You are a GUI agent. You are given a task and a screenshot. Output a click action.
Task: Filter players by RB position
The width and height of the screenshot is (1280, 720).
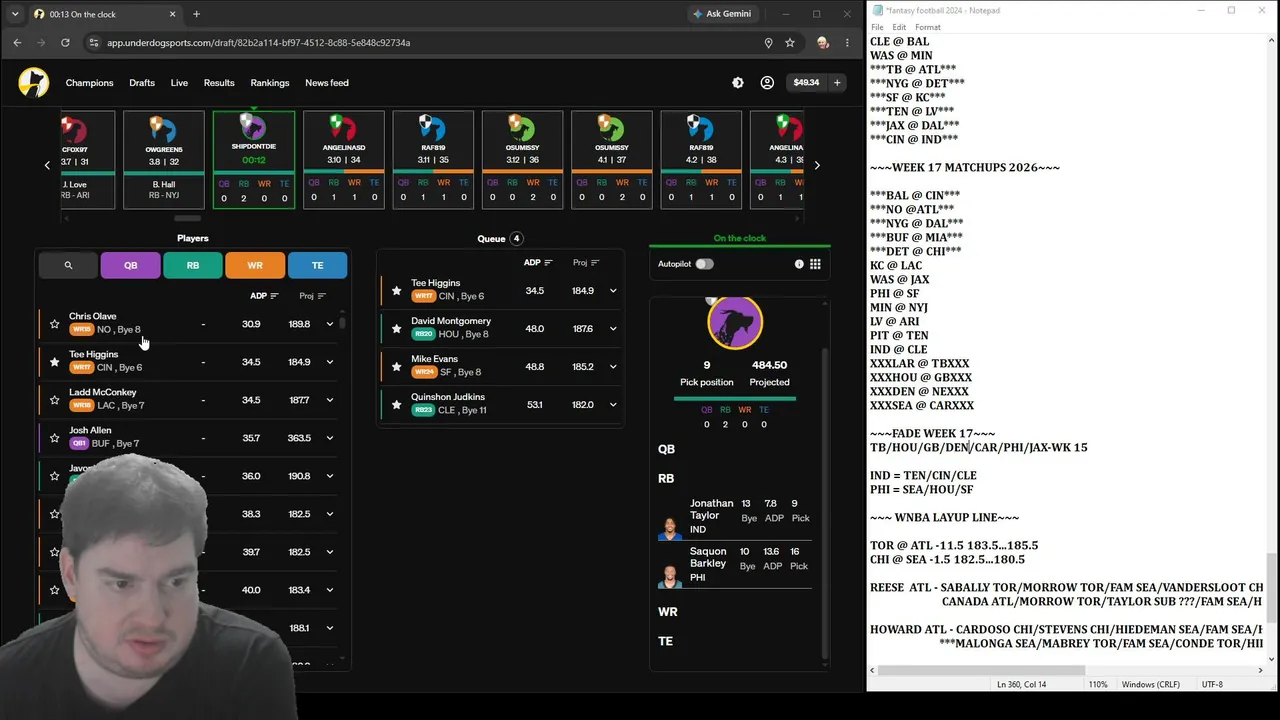(193, 265)
